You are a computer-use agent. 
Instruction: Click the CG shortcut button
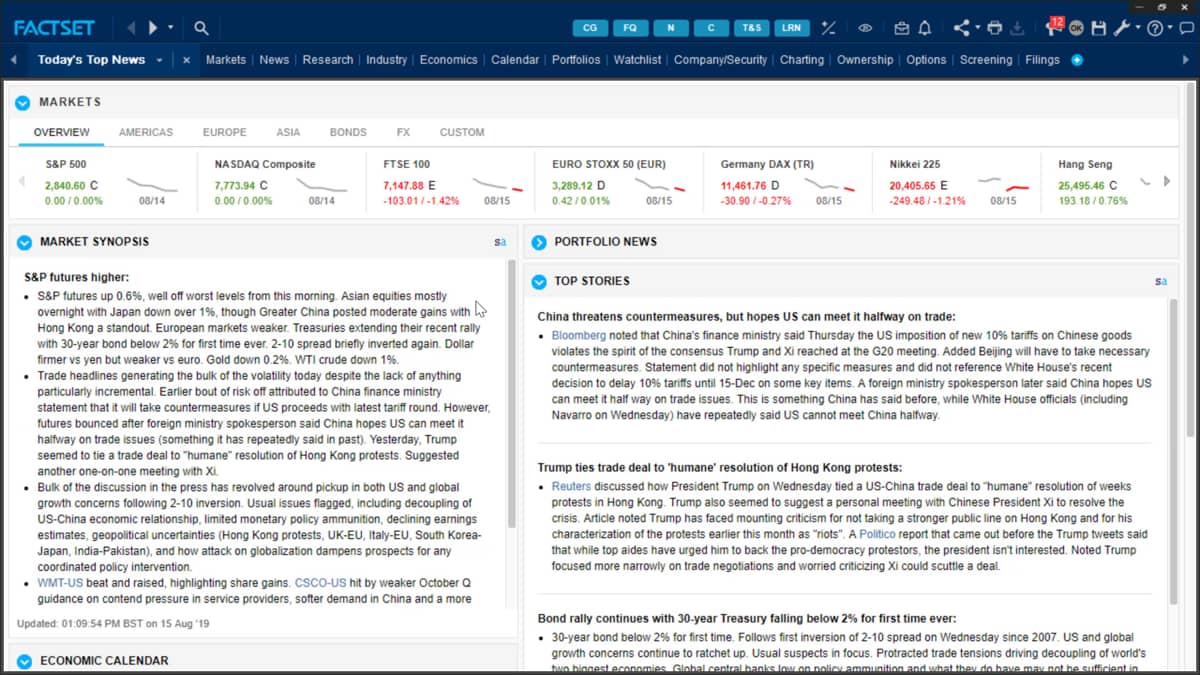point(590,28)
